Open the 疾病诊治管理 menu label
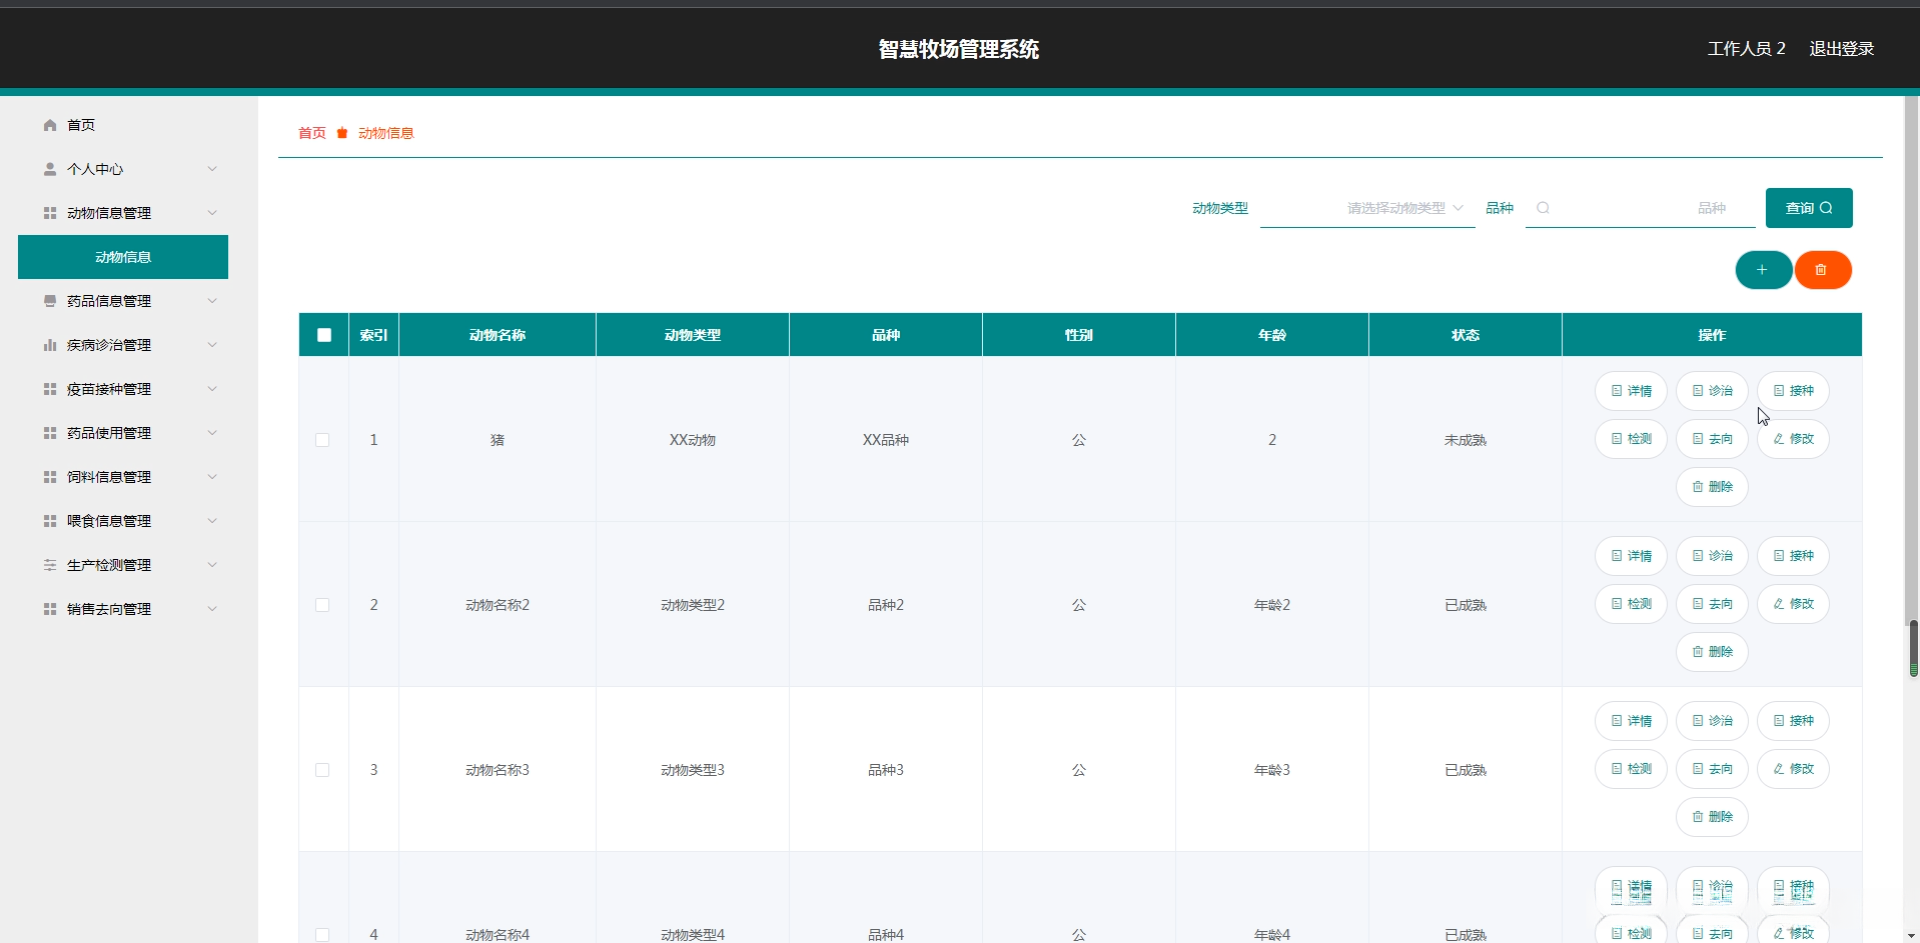The image size is (1920, 943). tap(109, 345)
